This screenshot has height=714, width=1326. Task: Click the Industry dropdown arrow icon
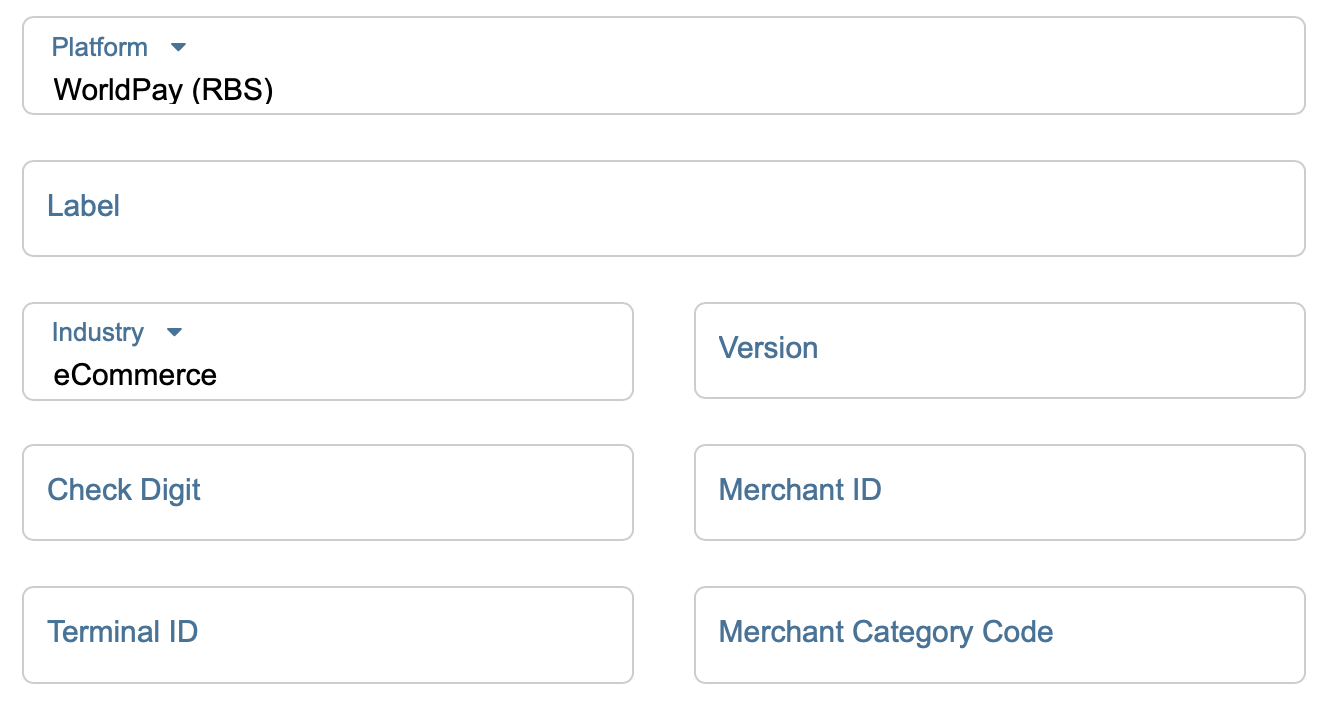click(174, 332)
